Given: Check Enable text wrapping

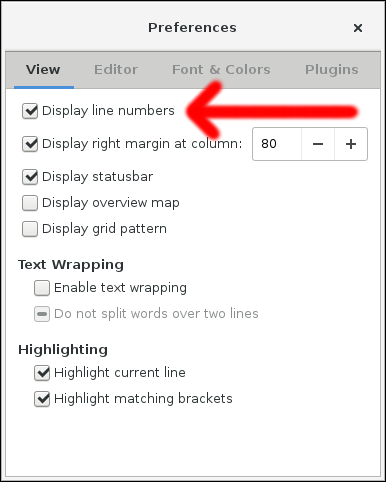Looking at the screenshot, I should pyautogui.click(x=42, y=288).
